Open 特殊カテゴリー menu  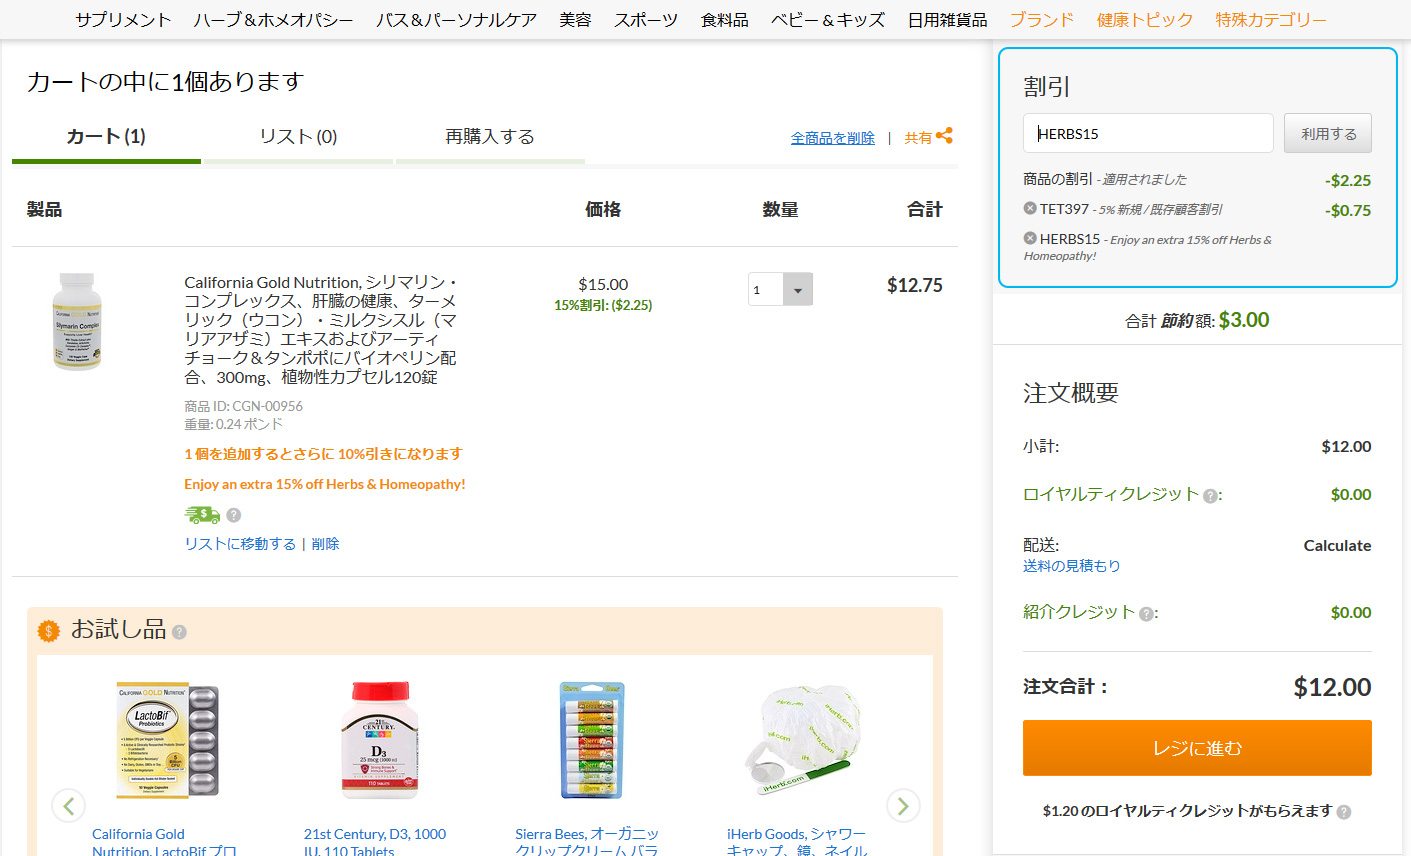click(1271, 20)
